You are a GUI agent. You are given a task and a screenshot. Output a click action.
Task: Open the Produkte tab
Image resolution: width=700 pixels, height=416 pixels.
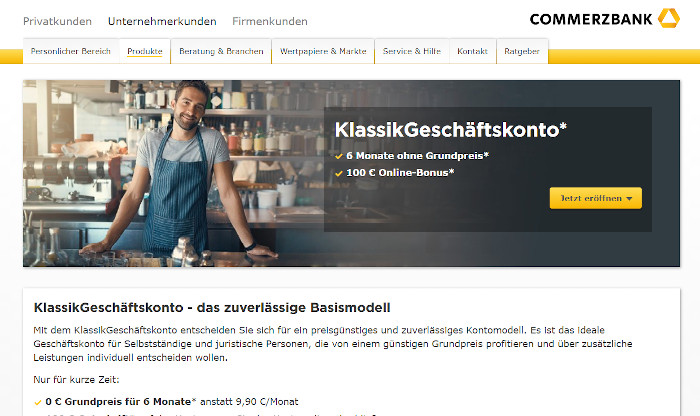coord(145,51)
